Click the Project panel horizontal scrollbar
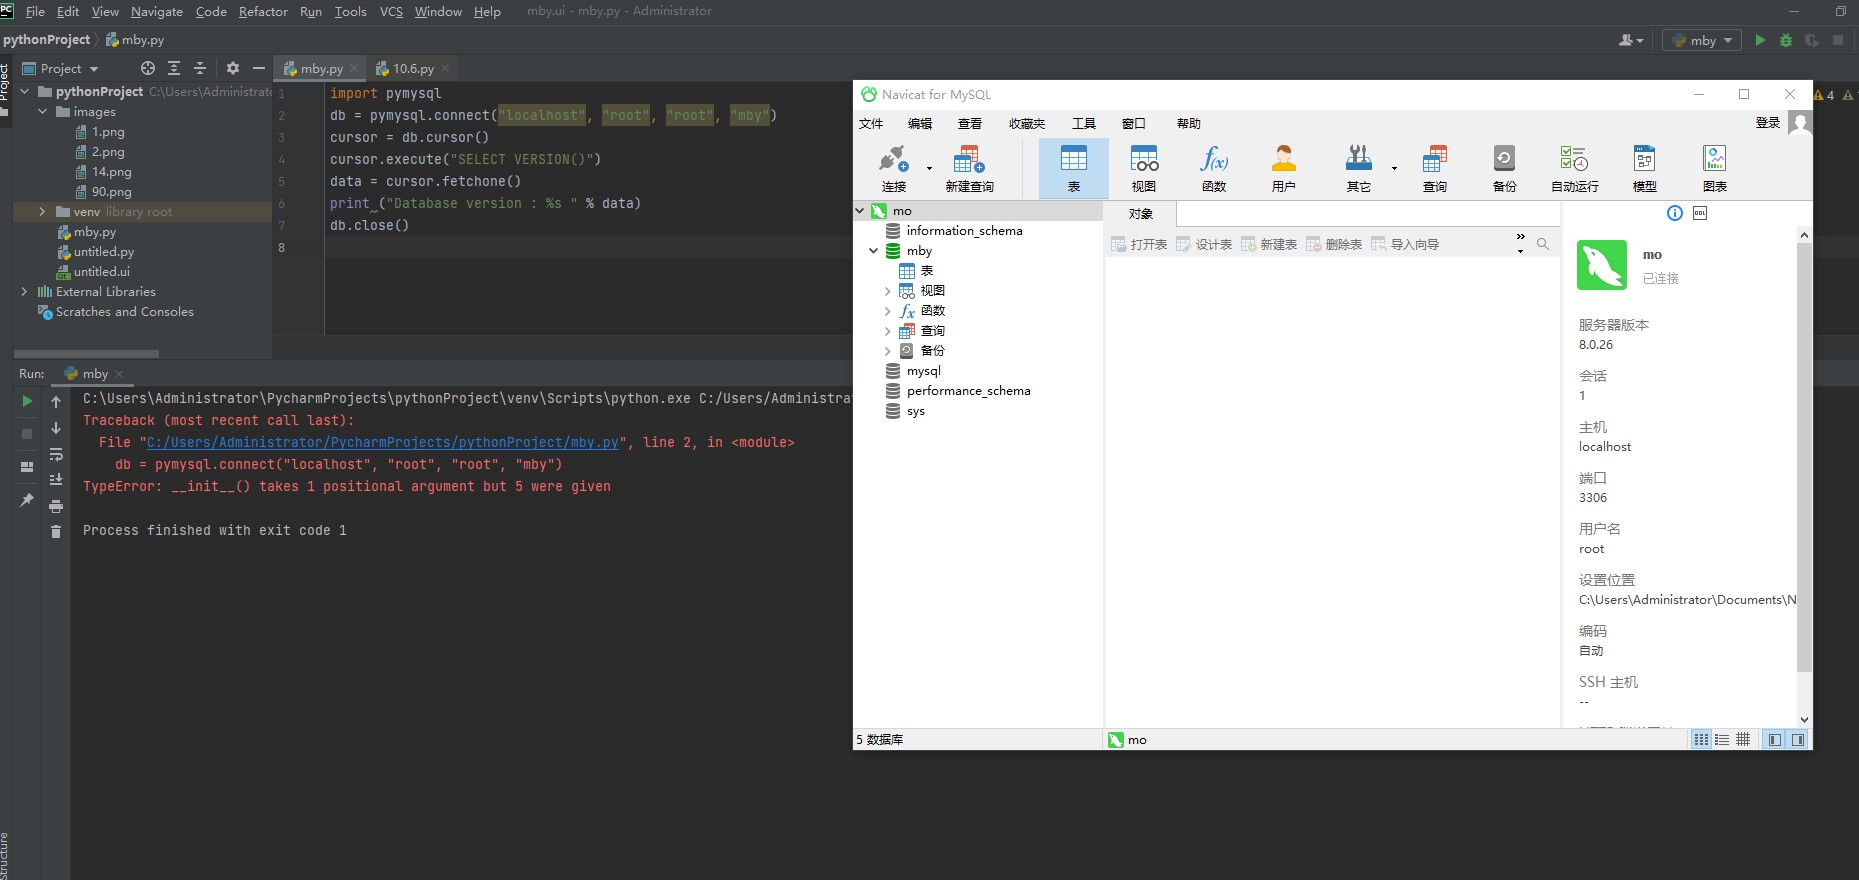Screen dimensions: 1859x880 pos(86,354)
